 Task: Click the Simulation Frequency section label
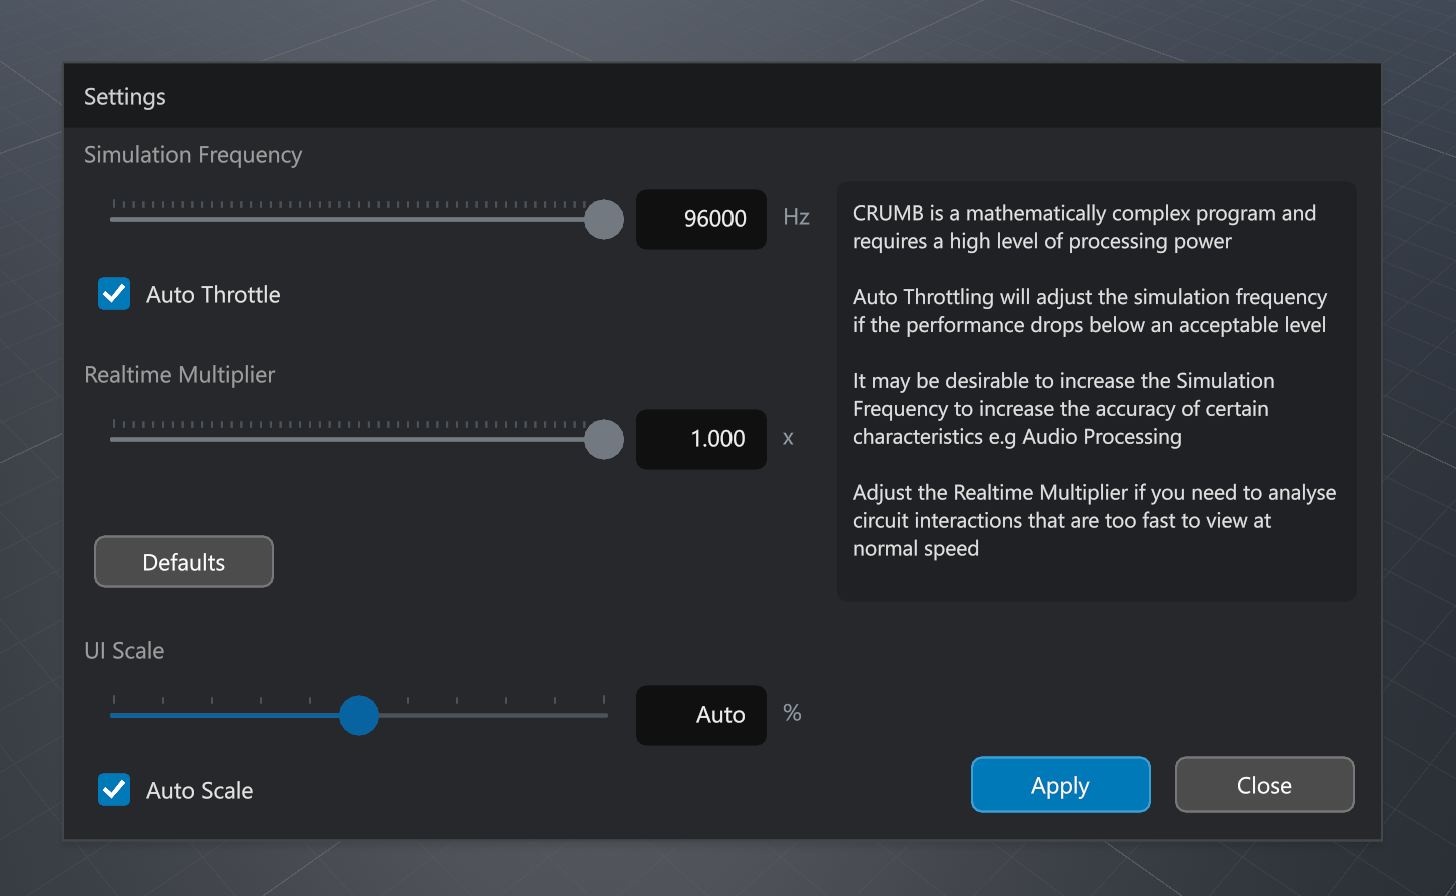[x=193, y=155]
